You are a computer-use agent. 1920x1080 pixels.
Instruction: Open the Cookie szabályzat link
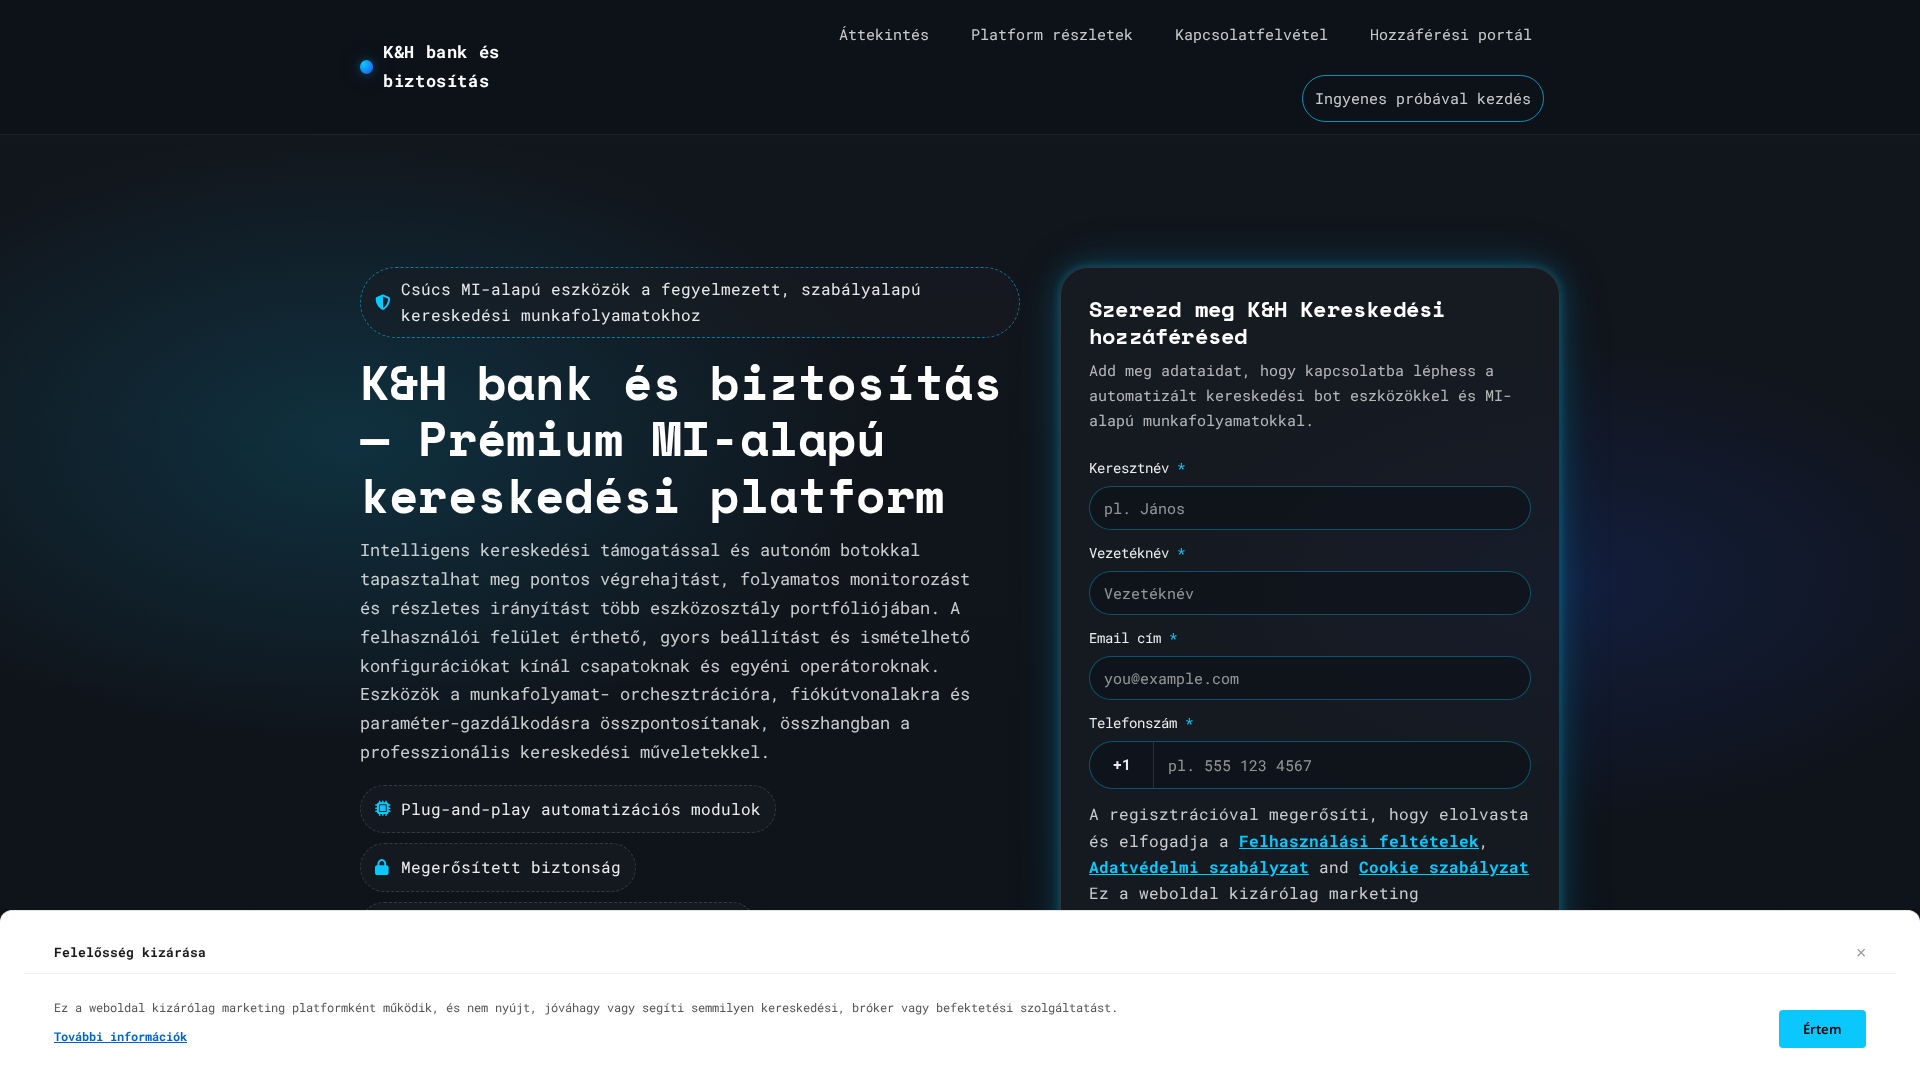coord(1444,867)
